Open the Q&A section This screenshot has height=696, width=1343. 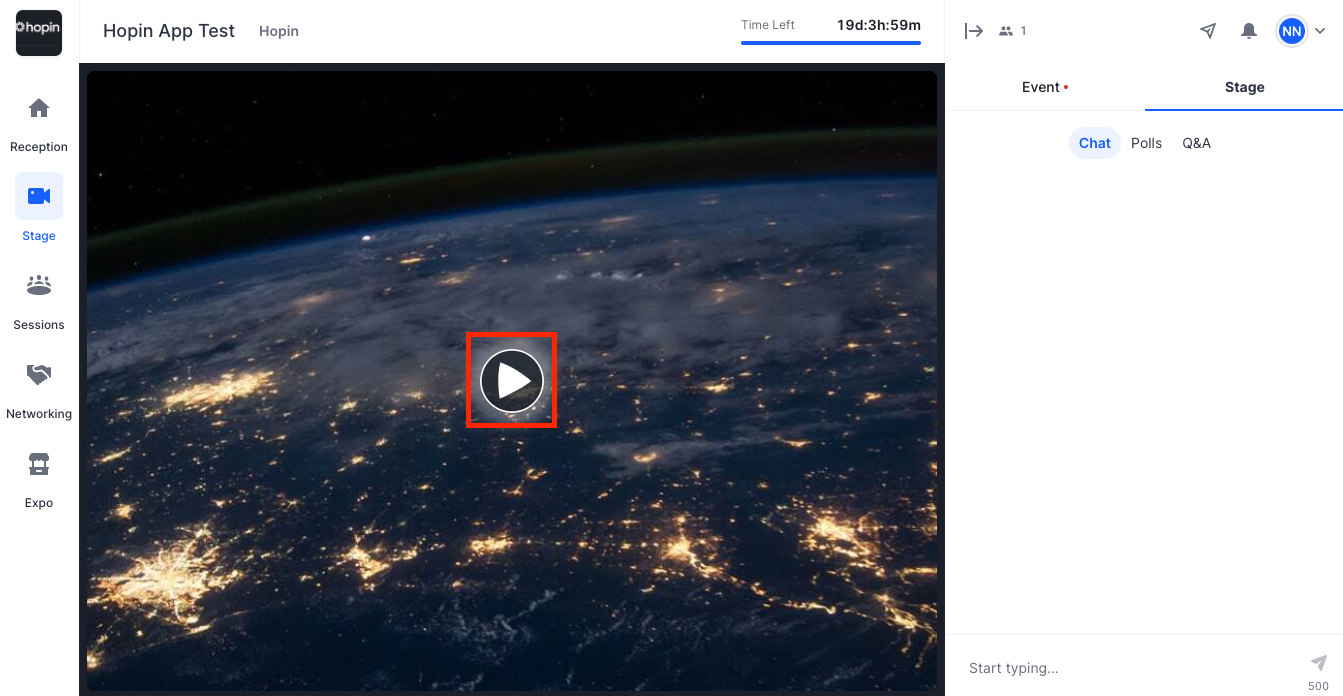[1196, 143]
